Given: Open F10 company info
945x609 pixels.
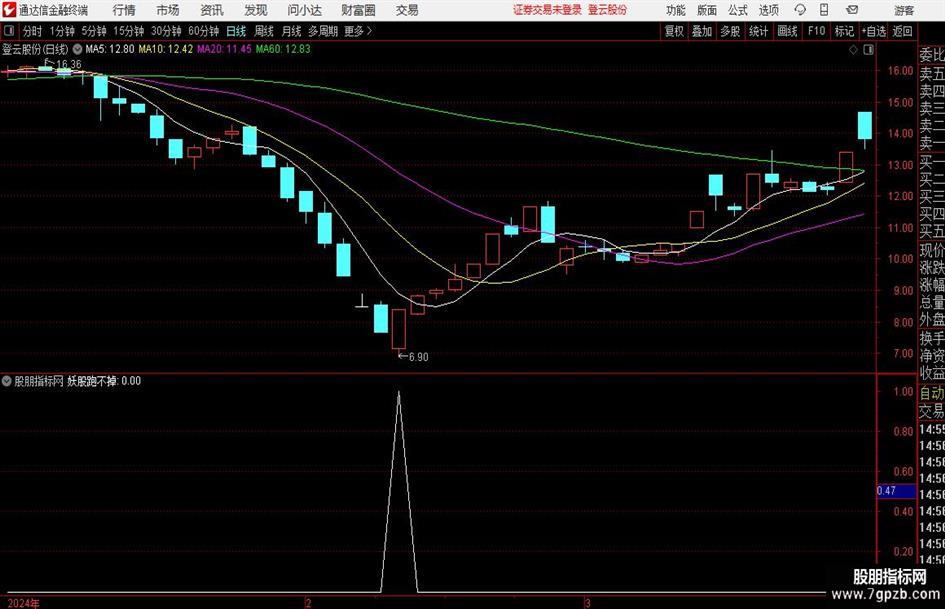Looking at the screenshot, I should [816, 31].
